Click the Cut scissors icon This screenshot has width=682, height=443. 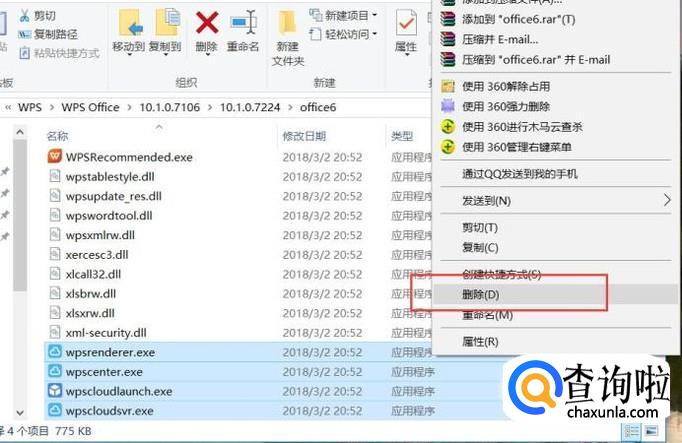tap(24, 16)
